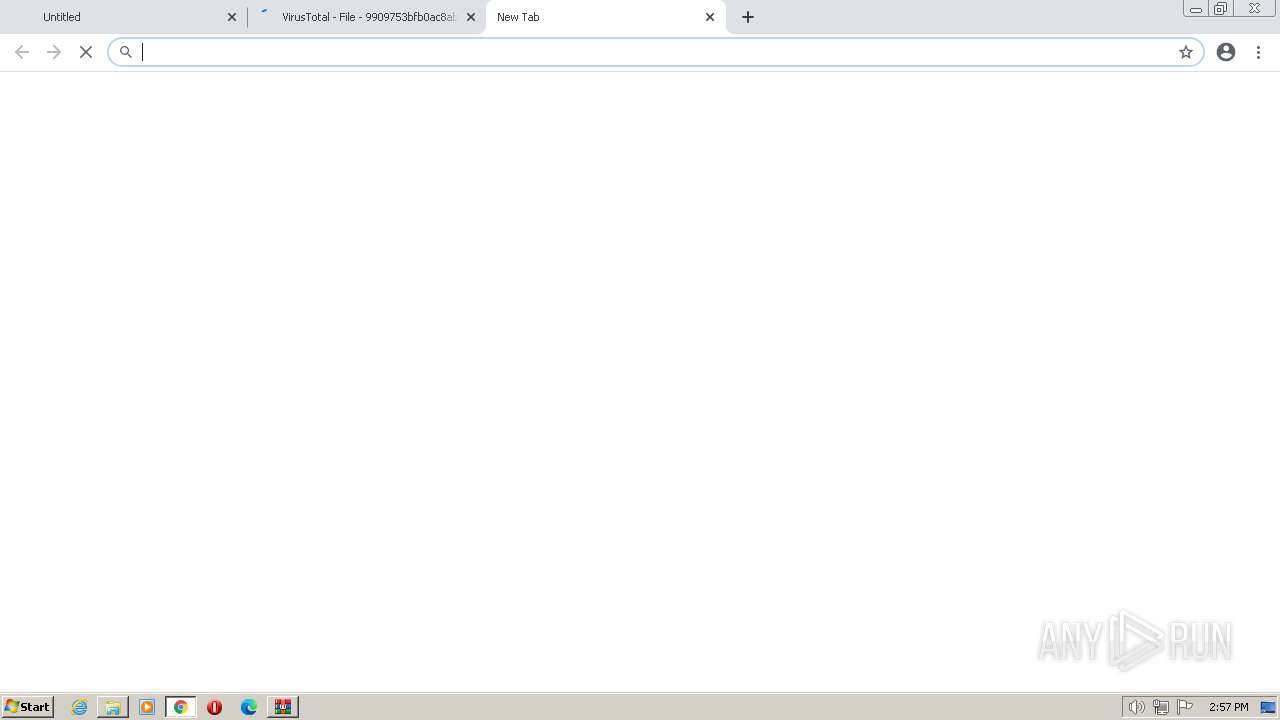
Task: Stop loading the page
Action: [x=86, y=52]
